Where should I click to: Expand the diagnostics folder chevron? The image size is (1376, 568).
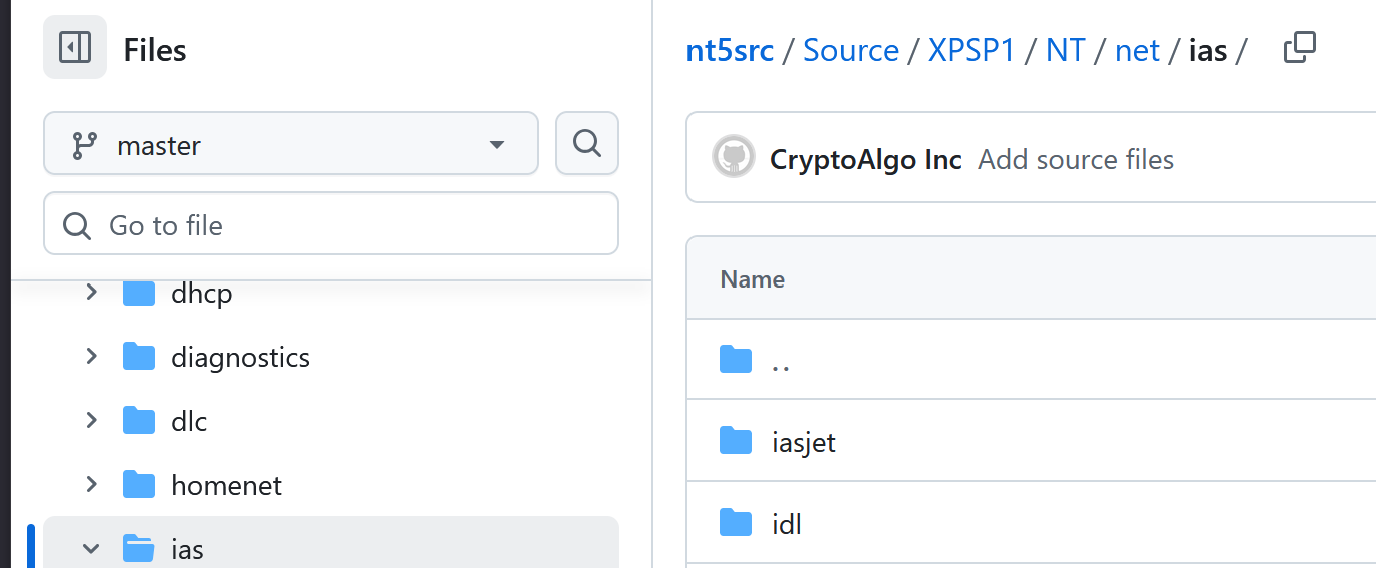(x=91, y=357)
